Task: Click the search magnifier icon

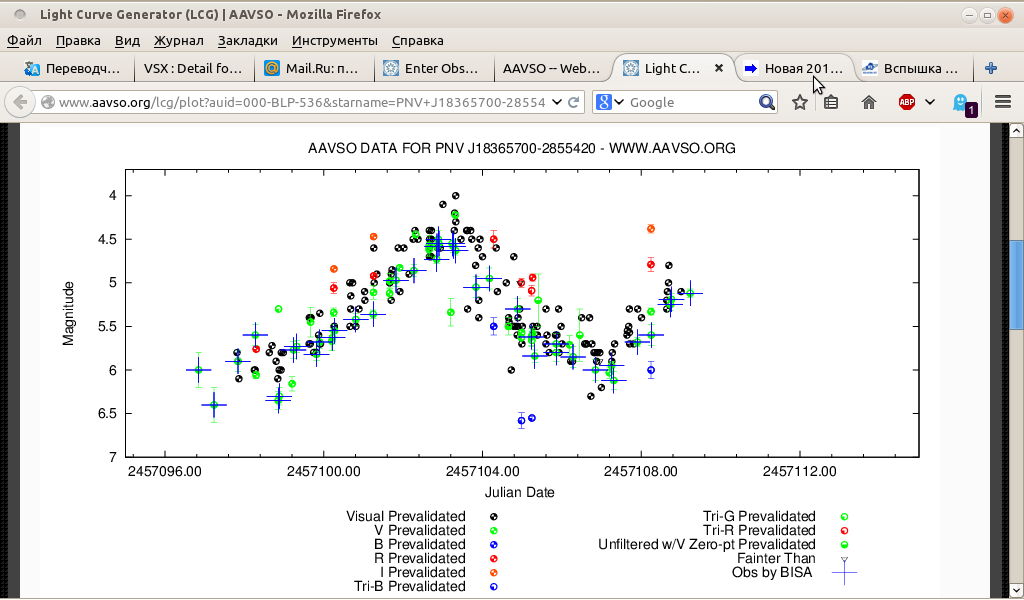Action: point(767,102)
